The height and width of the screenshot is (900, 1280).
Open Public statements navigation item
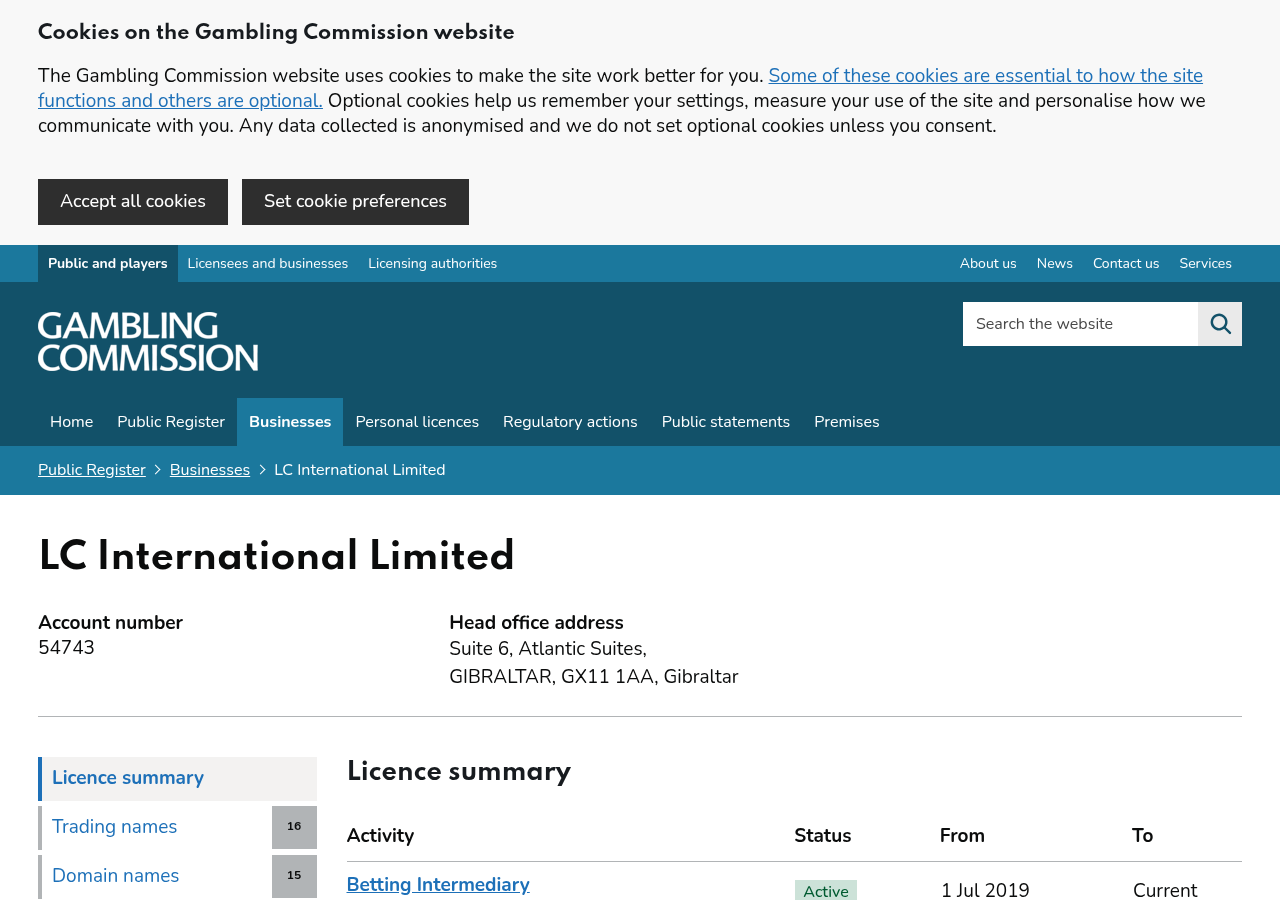(726, 422)
